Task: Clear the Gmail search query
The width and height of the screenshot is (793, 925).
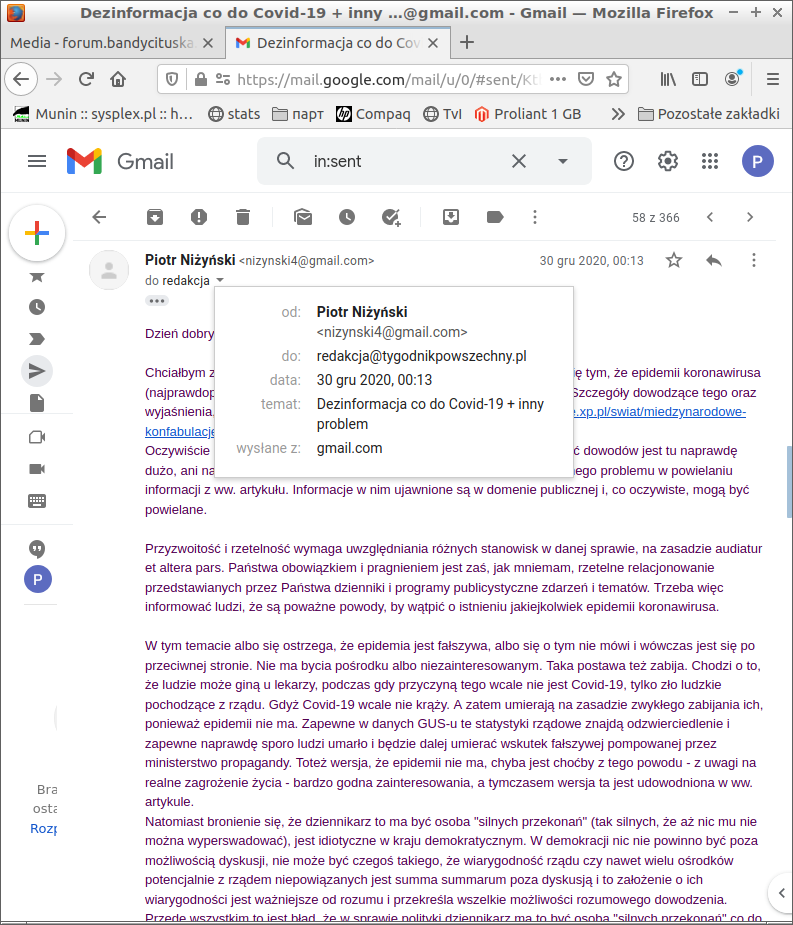Action: pyautogui.click(x=519, y=161)
